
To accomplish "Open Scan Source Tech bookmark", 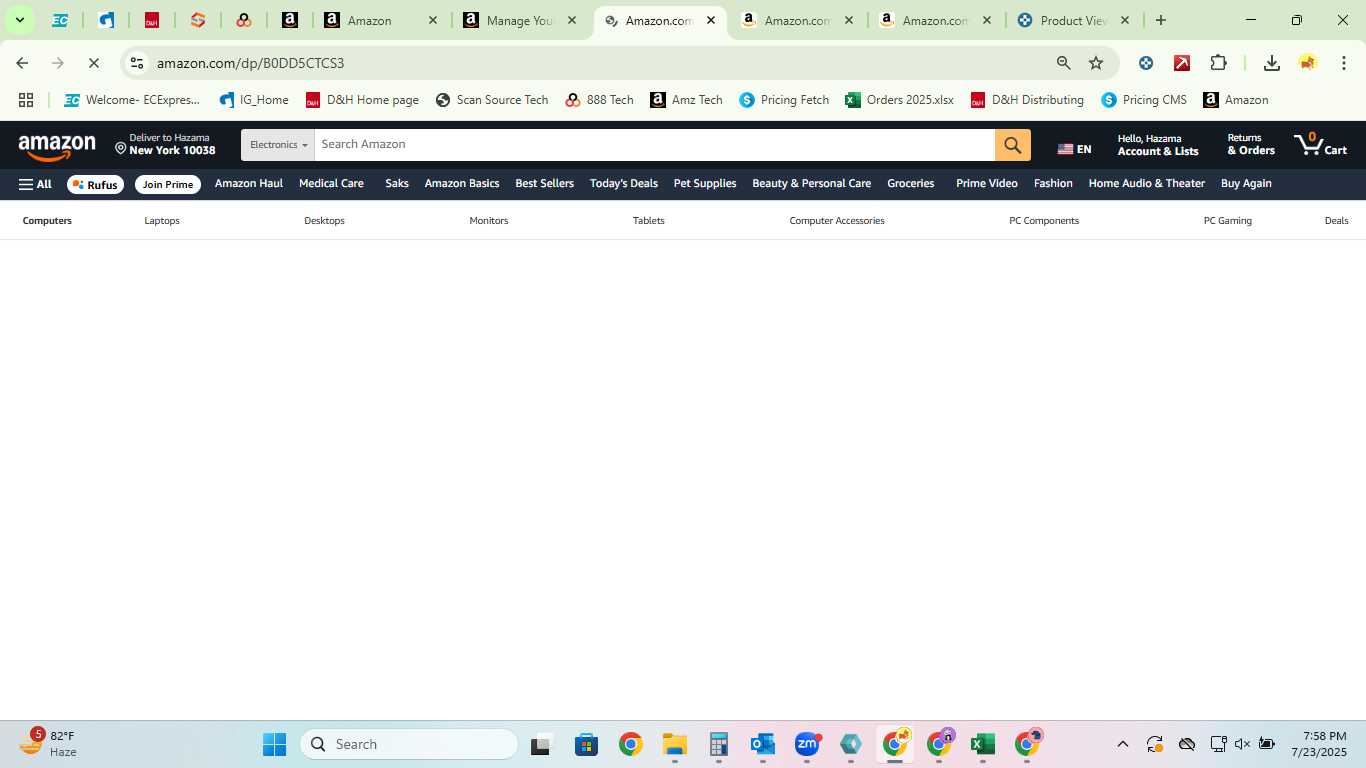I will click(x=492, y=100).
